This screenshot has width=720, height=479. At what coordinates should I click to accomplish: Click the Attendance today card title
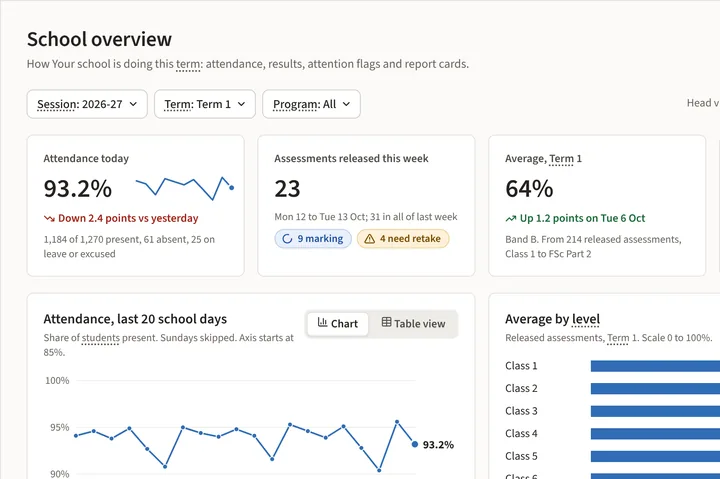click(86, 158)
